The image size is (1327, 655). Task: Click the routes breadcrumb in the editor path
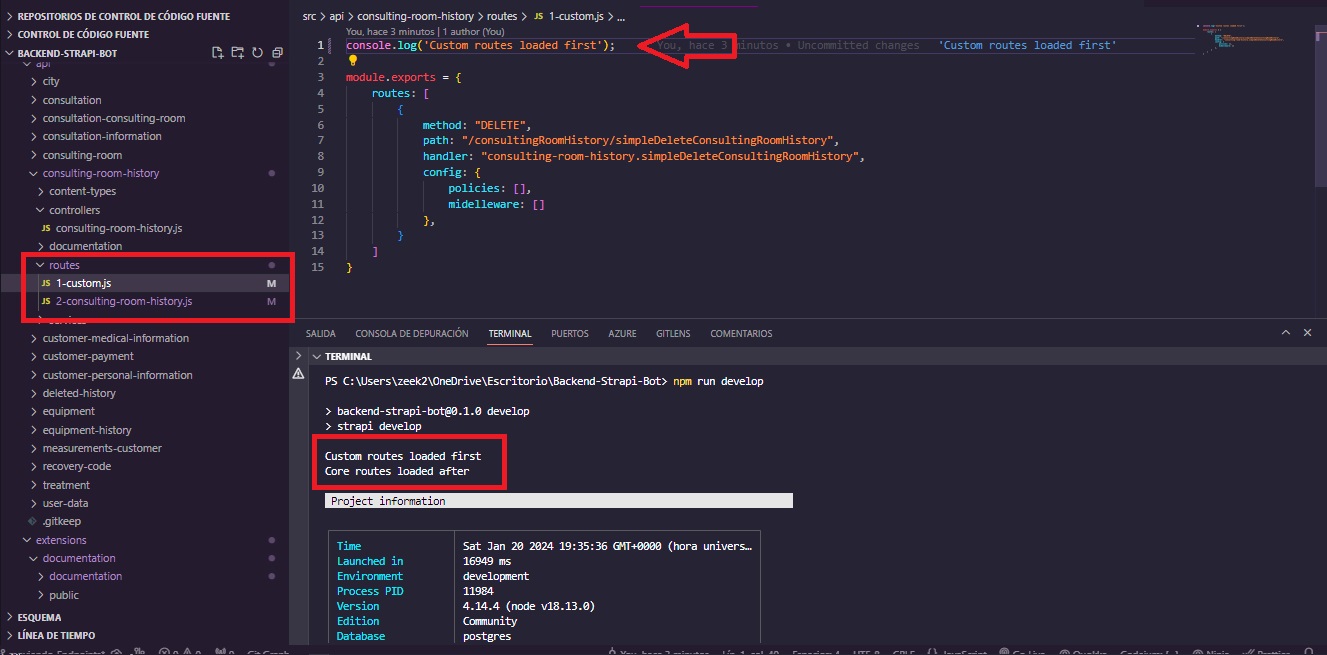(x=501, y=17)
